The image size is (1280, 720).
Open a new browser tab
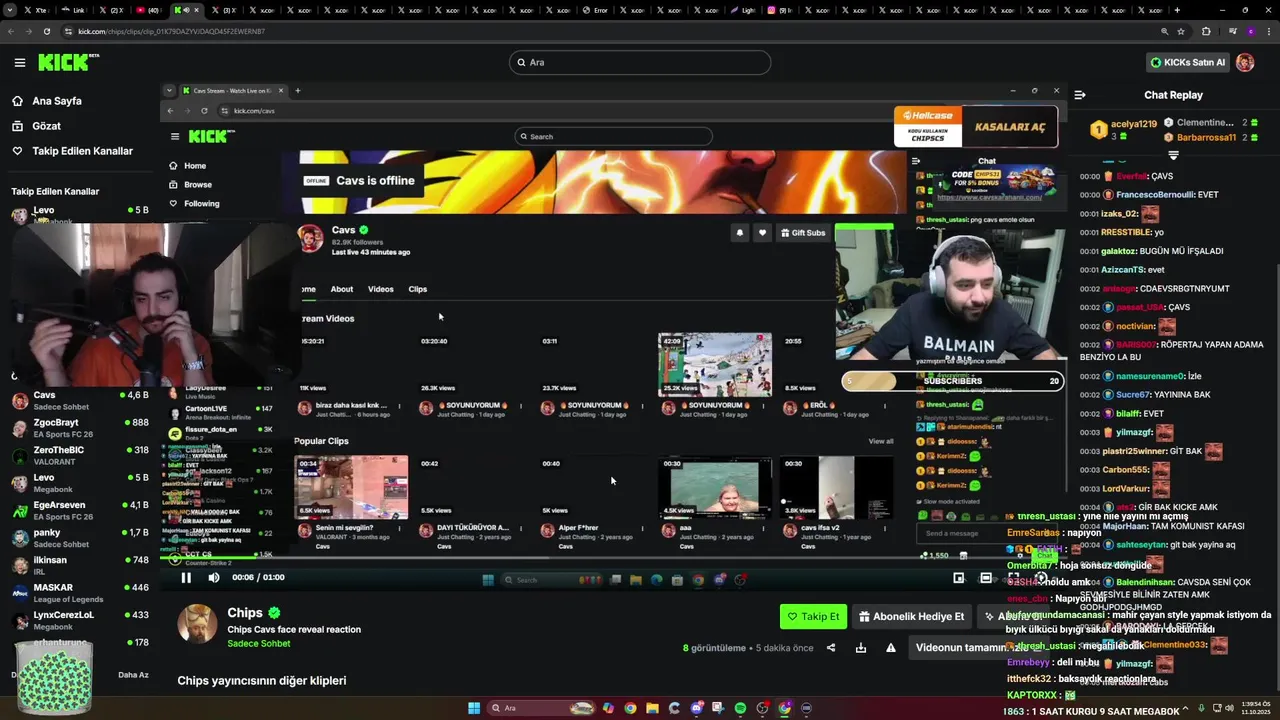pos(1177,10)
